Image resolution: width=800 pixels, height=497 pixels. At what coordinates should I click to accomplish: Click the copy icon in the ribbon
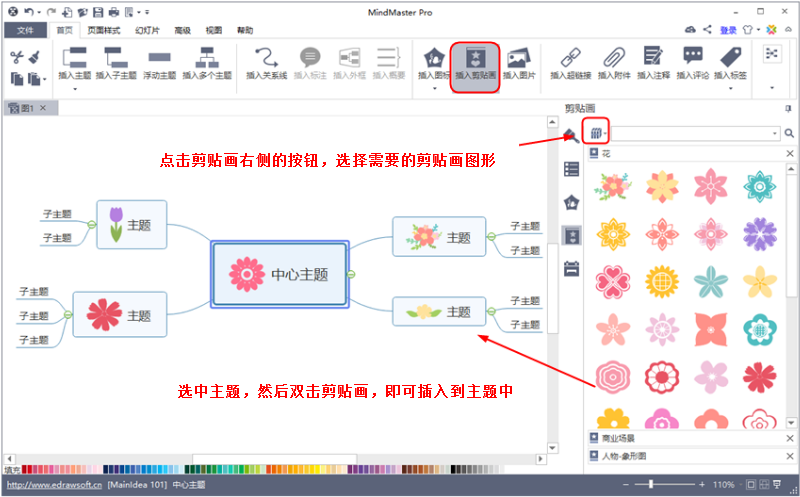[x=17, y=79]
